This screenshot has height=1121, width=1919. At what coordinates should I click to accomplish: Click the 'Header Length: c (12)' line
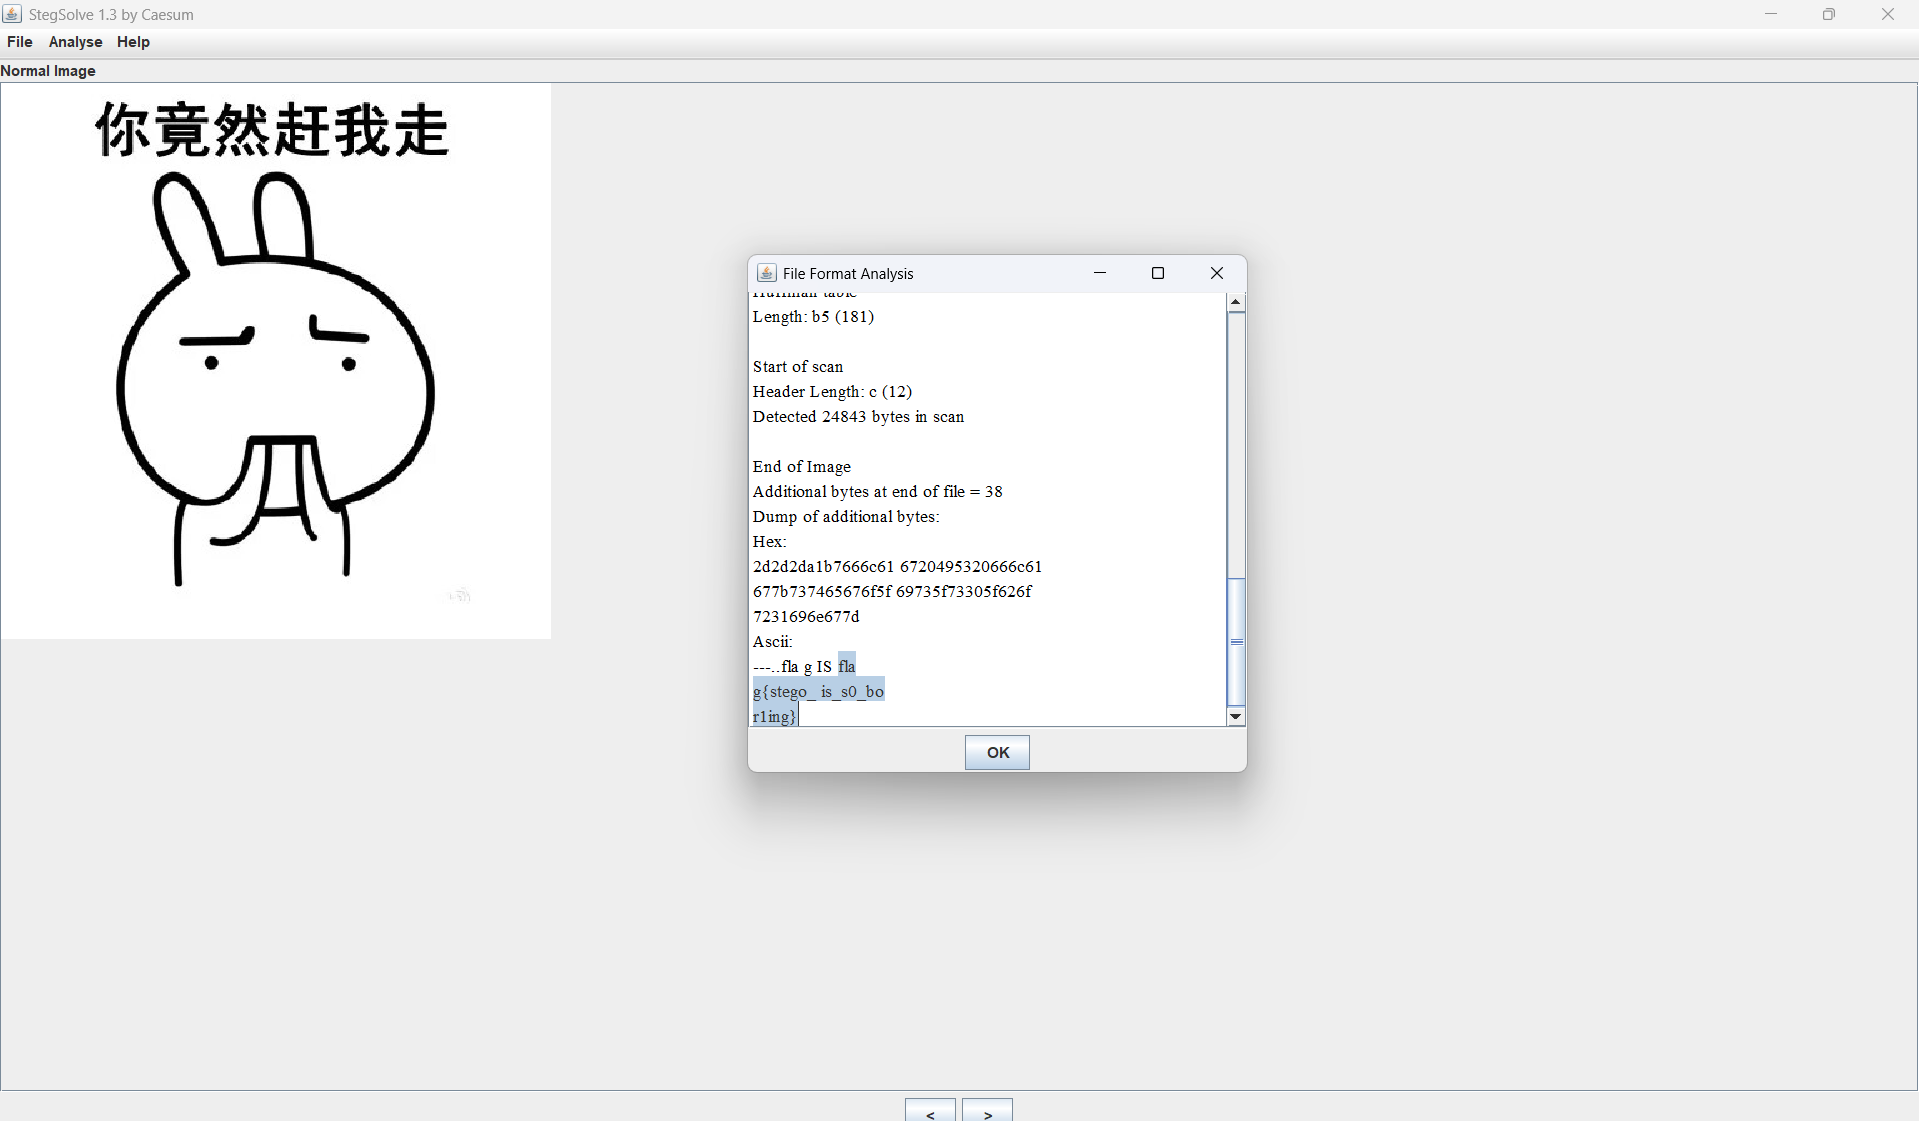[x=833, y=392]
